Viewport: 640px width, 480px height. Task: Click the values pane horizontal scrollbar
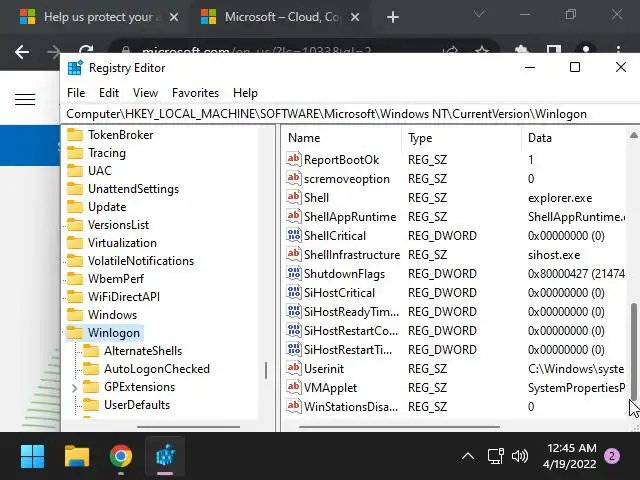tap(399, 427)
